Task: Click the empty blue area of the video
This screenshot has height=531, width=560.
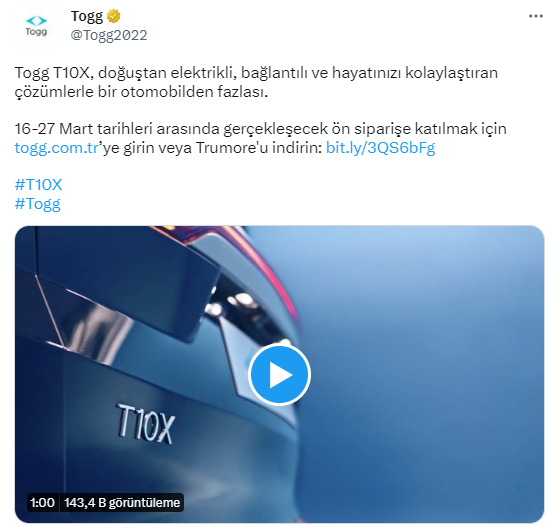Action: [x=429, y=357]
